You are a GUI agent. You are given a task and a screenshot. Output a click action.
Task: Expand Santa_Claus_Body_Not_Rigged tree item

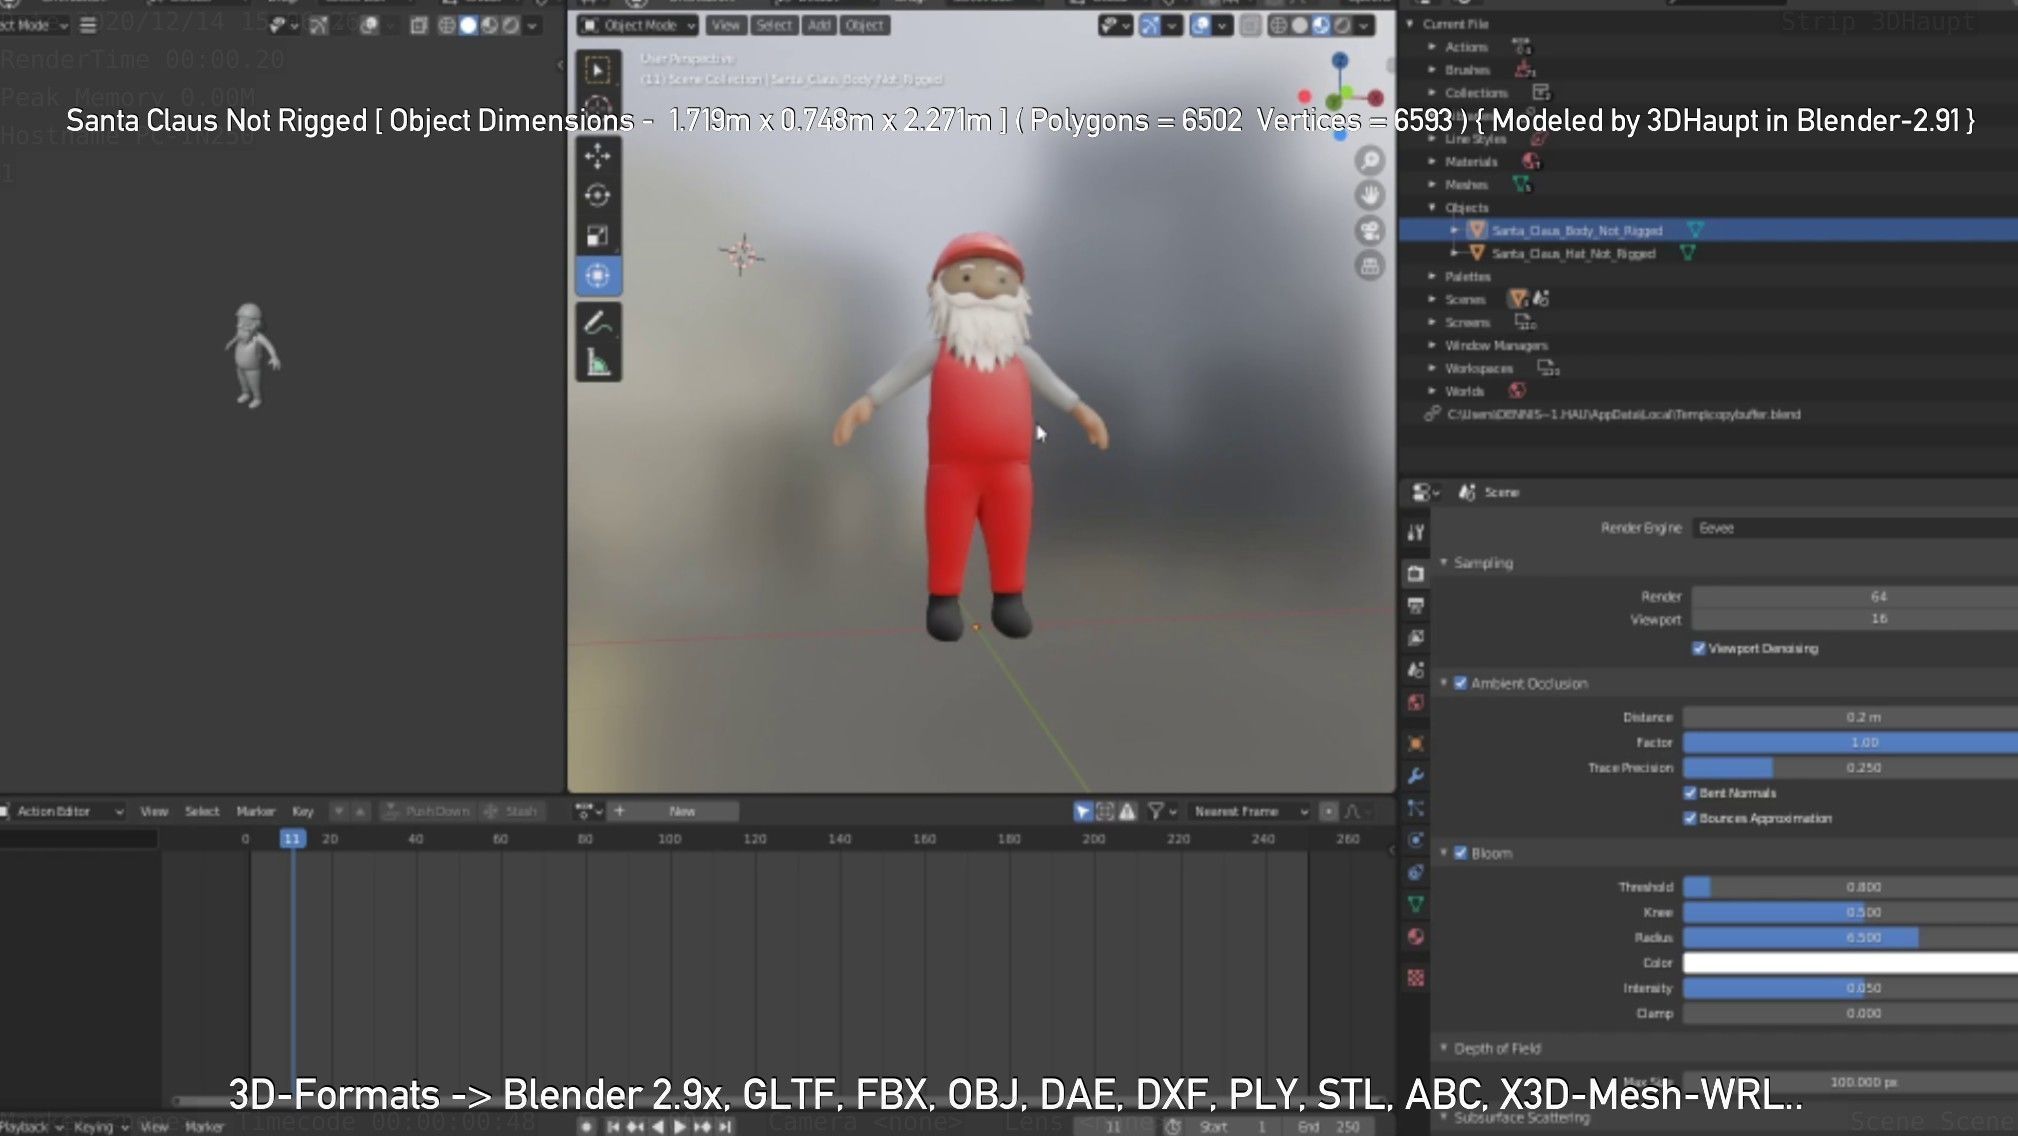[x=1455, y=230]
